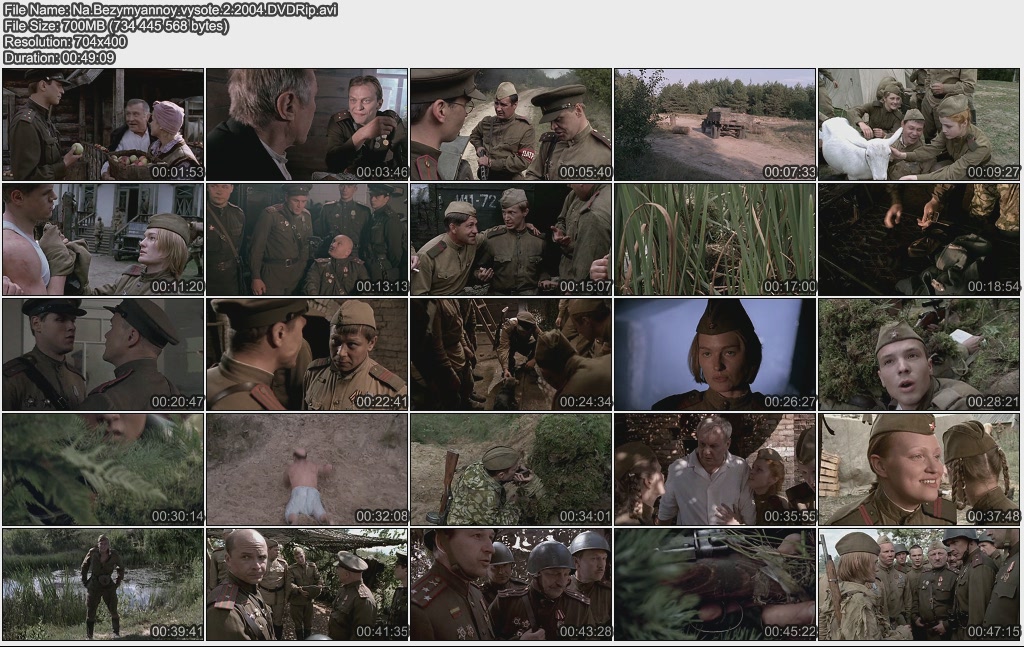Click the File Size 700MB text line
This screenshot has height=647, width=1024.
click(x=116, y=26)
